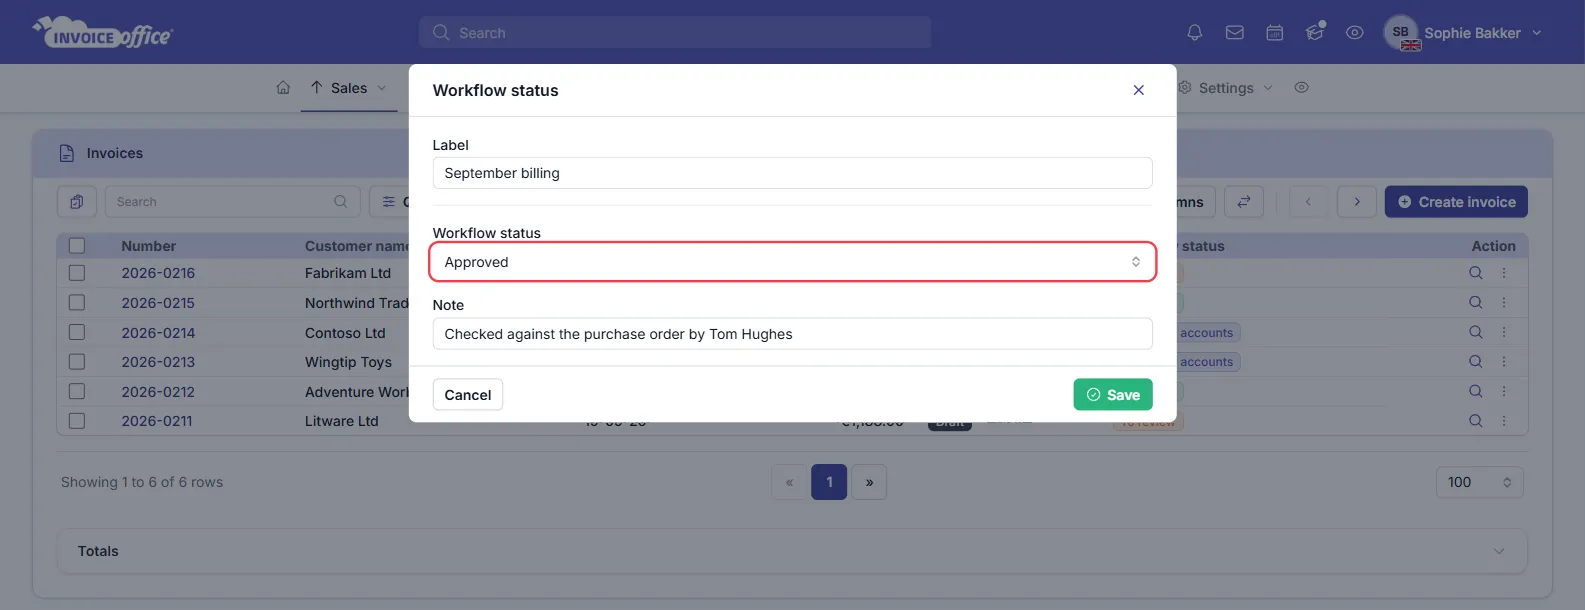The height and width of the screenshot is (610, 1585).
Task: Click customer Litware Ltd
Action: (x=342, y=421)
